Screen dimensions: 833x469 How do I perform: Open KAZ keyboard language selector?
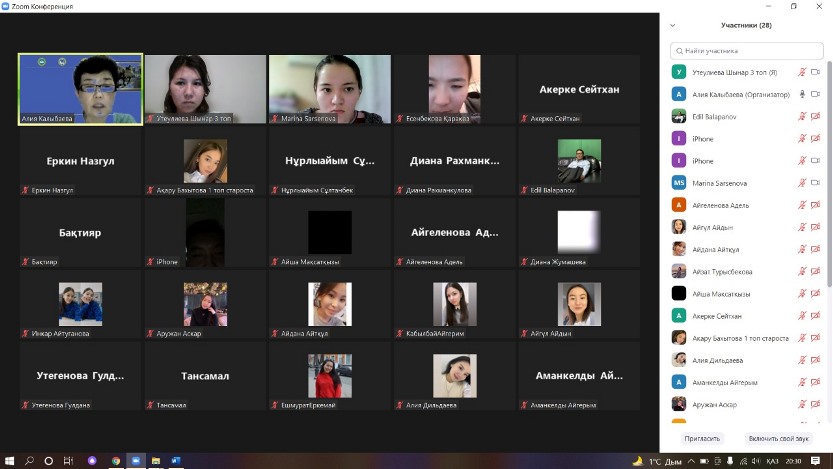pos(772,461)
